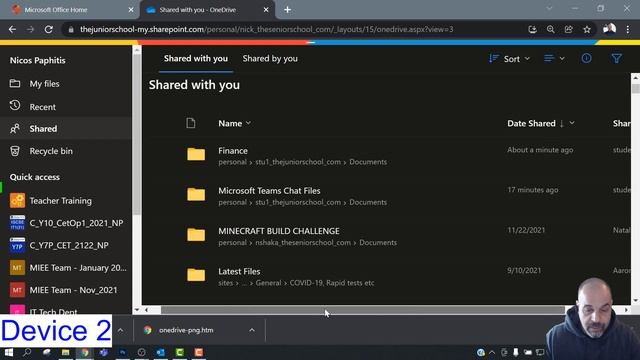Open C_Y10_CetOp1_2021_NP quick access item

point(76,223)
